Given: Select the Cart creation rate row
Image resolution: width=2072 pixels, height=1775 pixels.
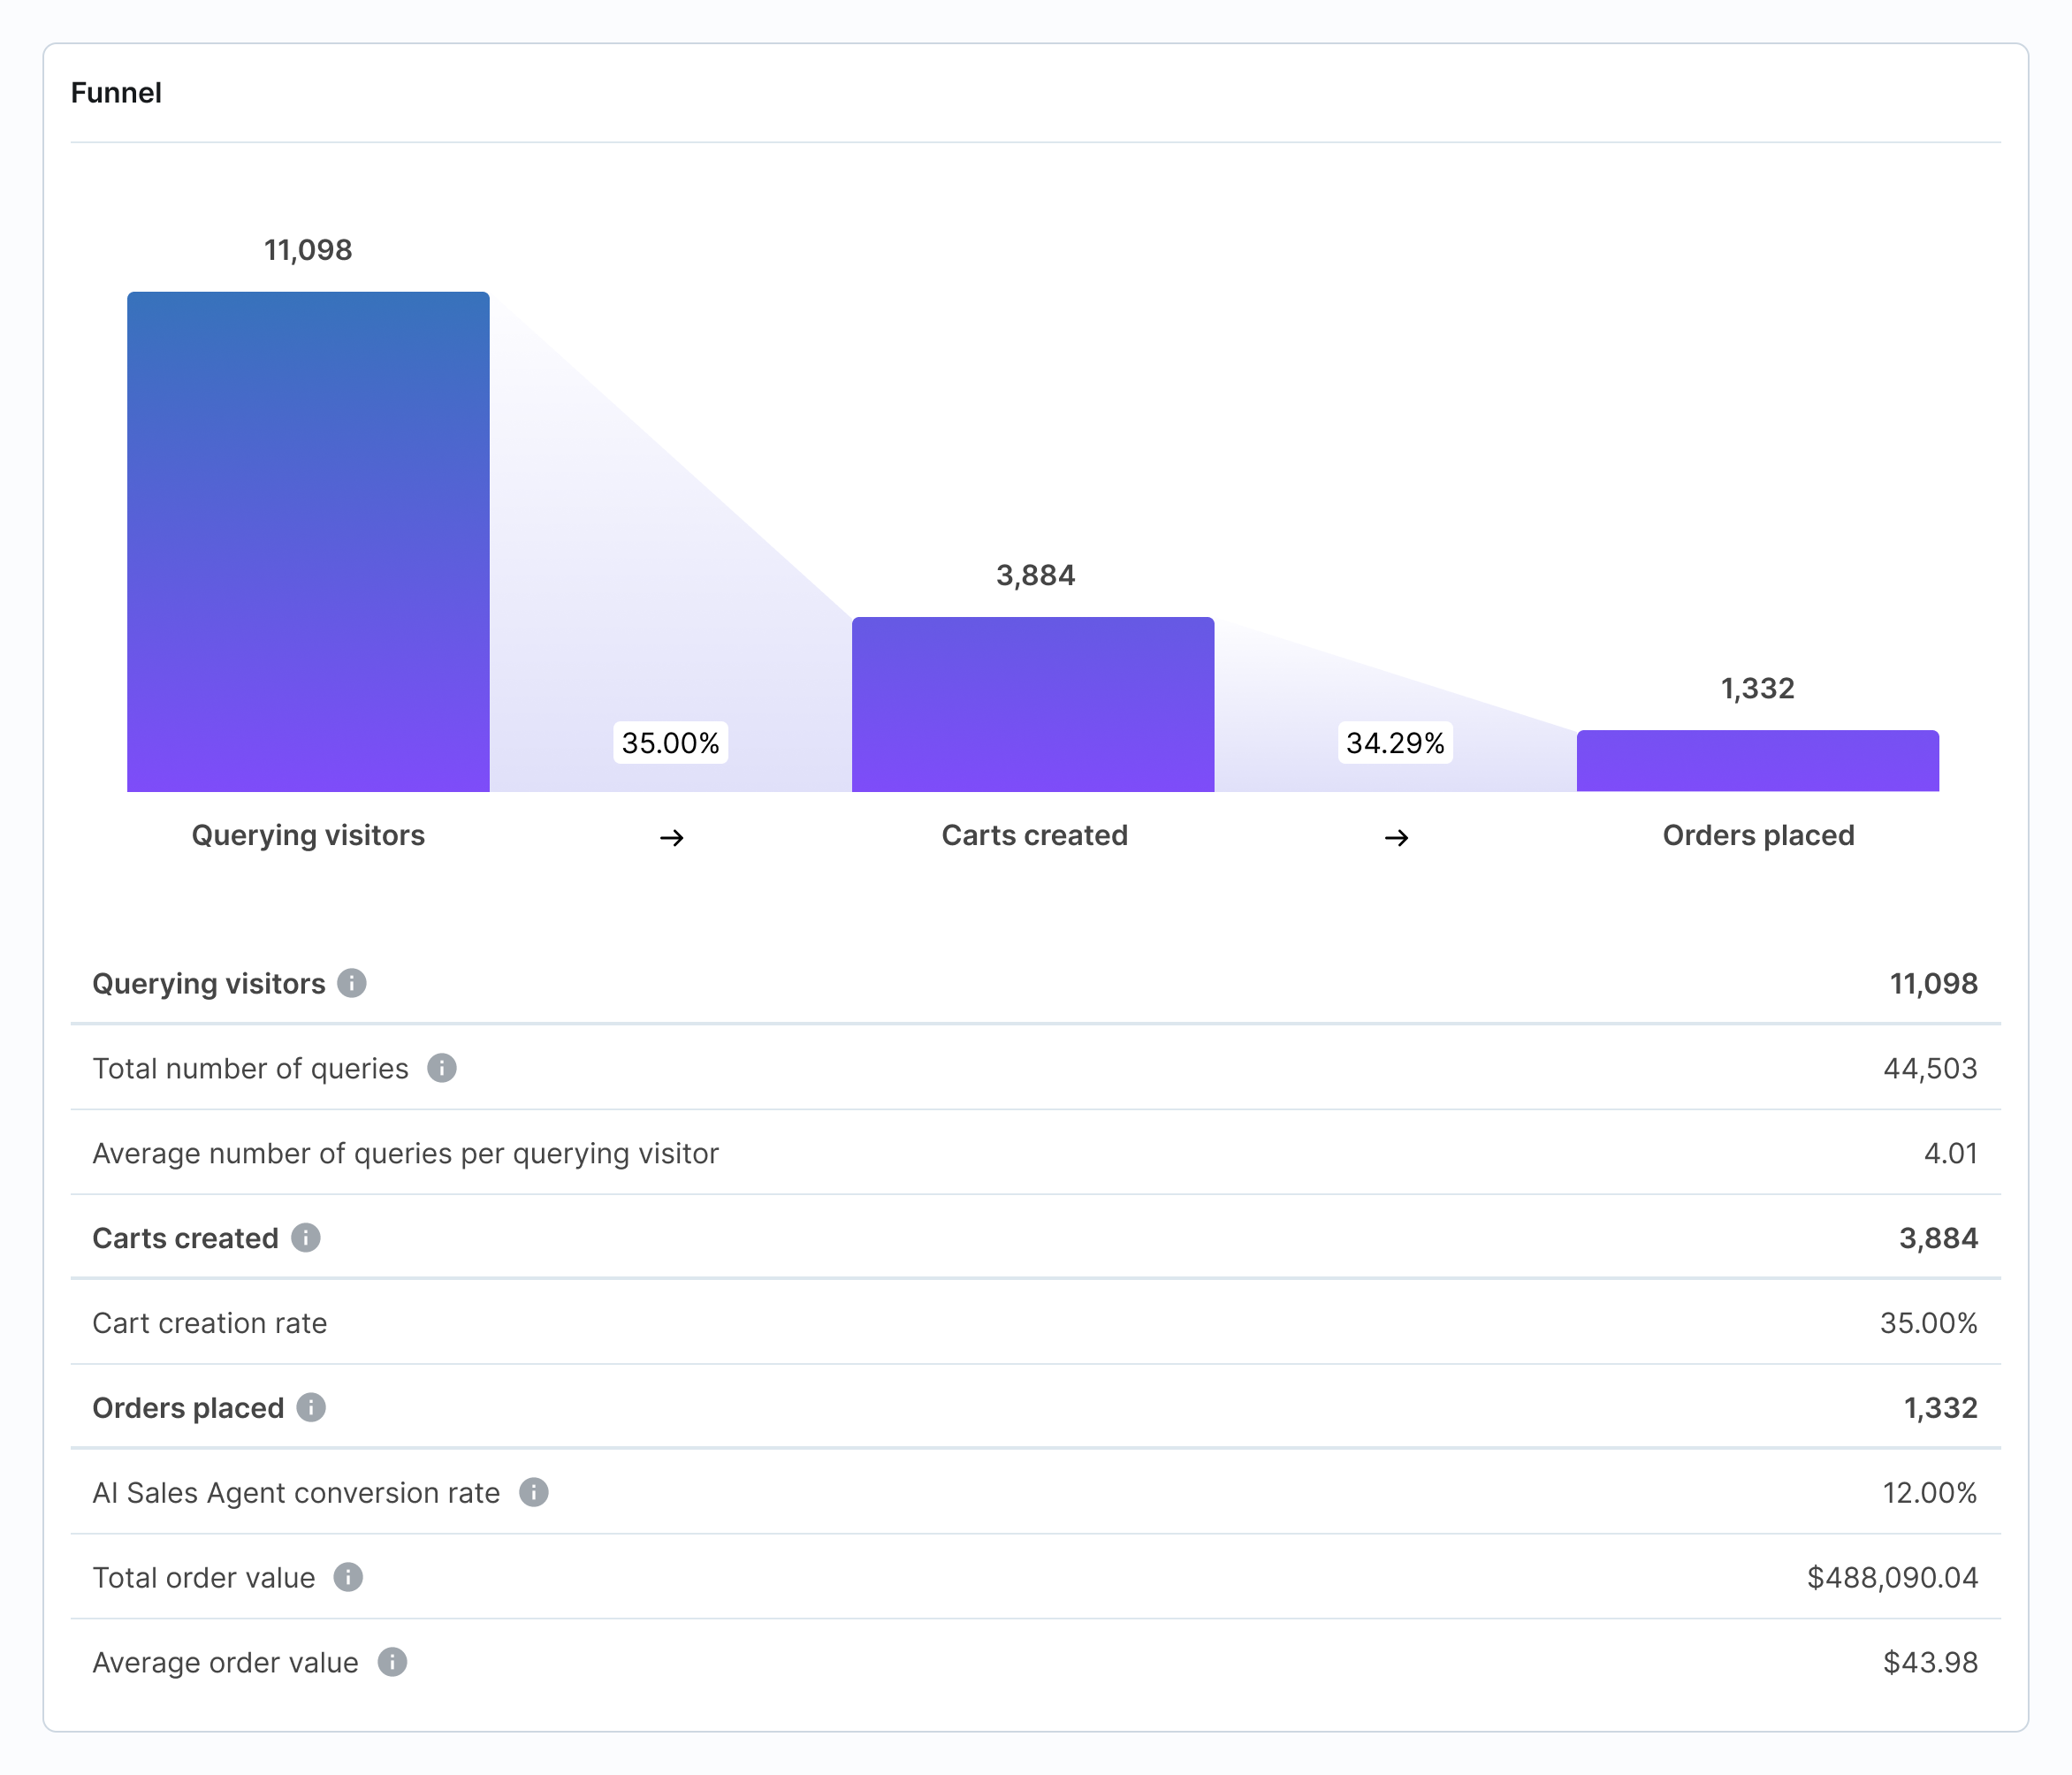Looking at the screenshot, I should [1035, 1323].
